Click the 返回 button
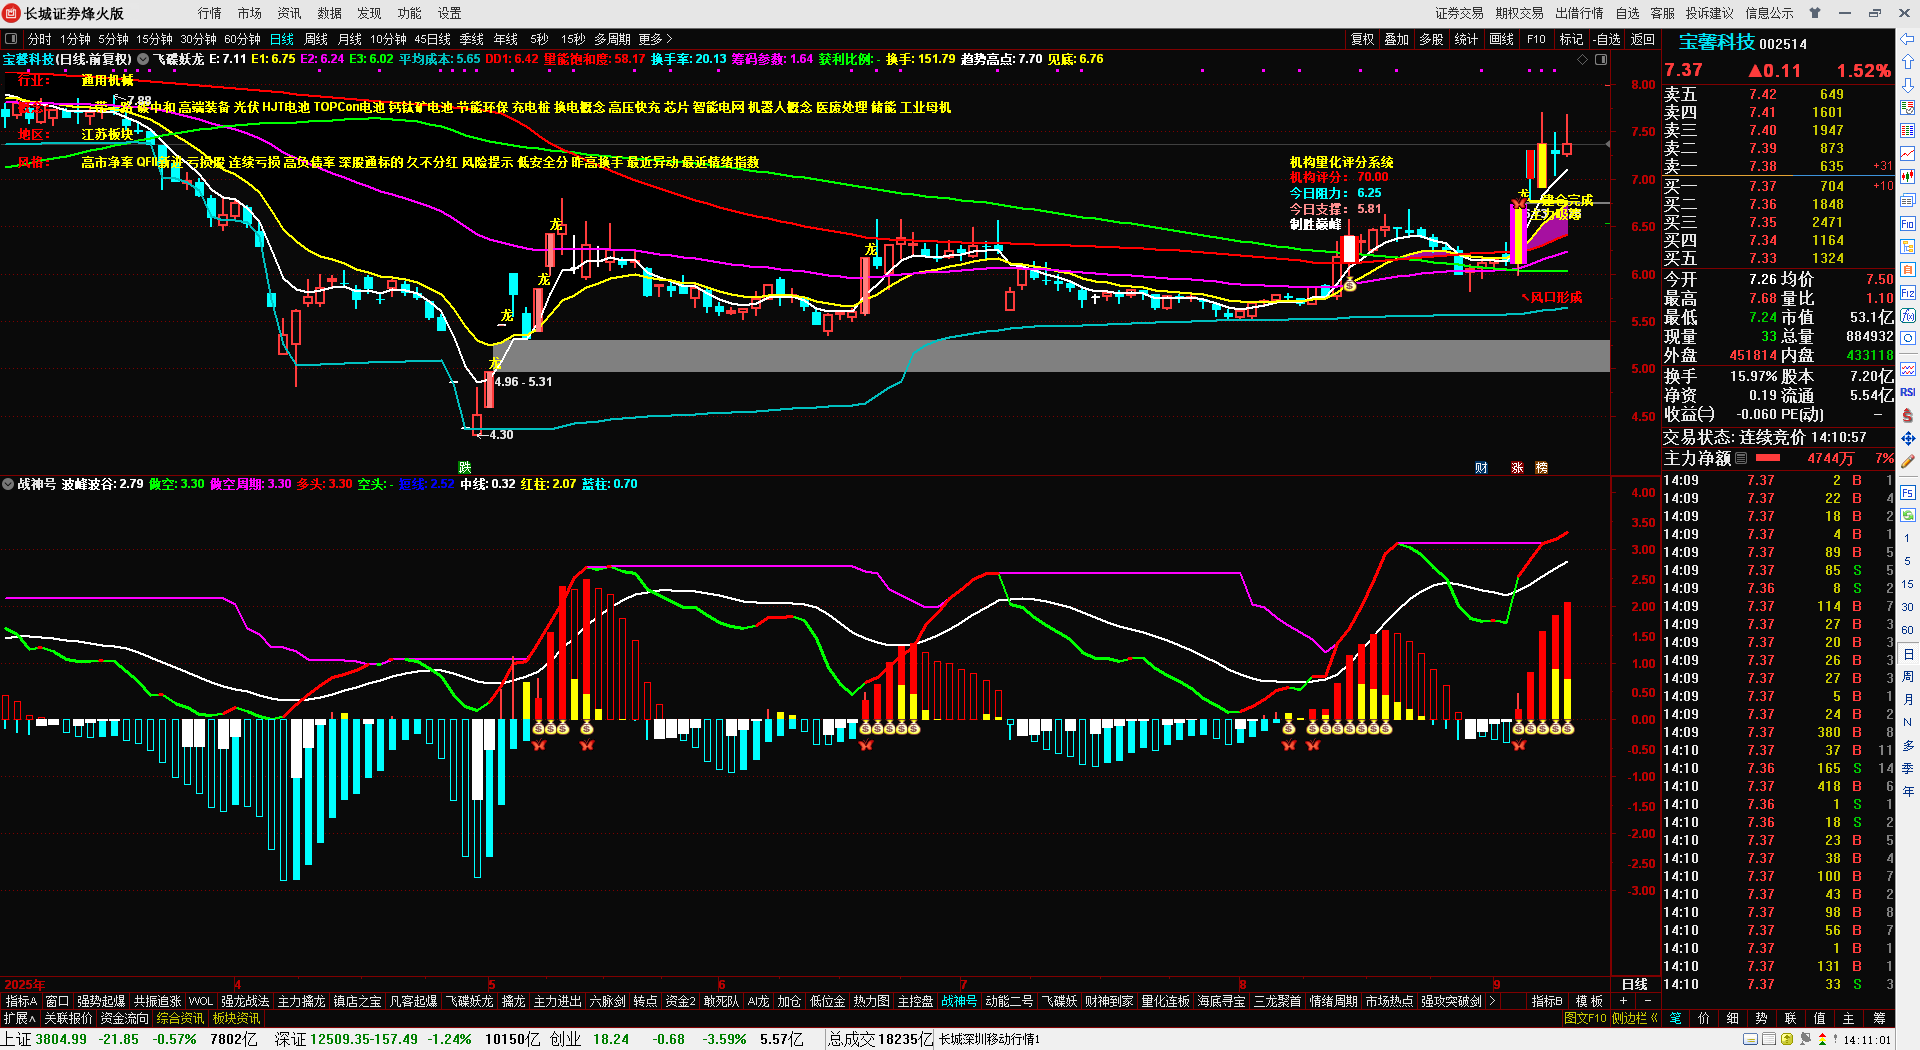 pos(1643,39)
